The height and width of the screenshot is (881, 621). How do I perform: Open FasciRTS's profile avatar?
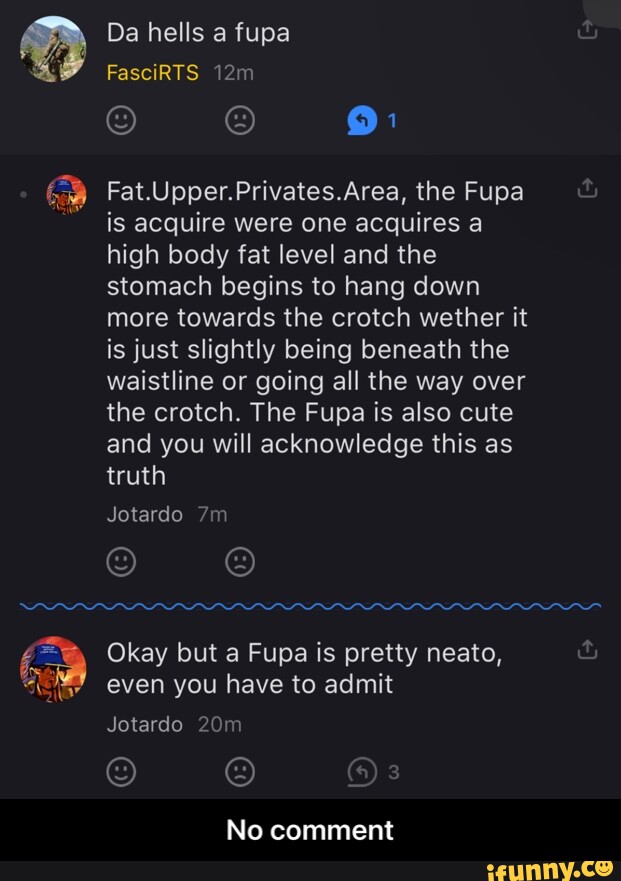tap(52, 48)
